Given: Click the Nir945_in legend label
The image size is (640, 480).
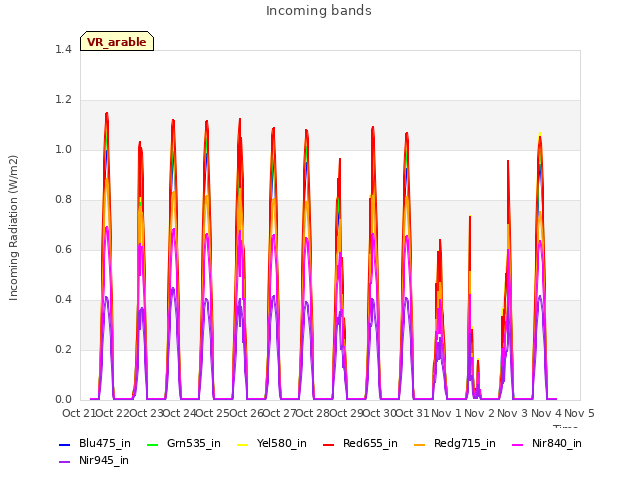Looking at the screenshot, I should point(104,461).
